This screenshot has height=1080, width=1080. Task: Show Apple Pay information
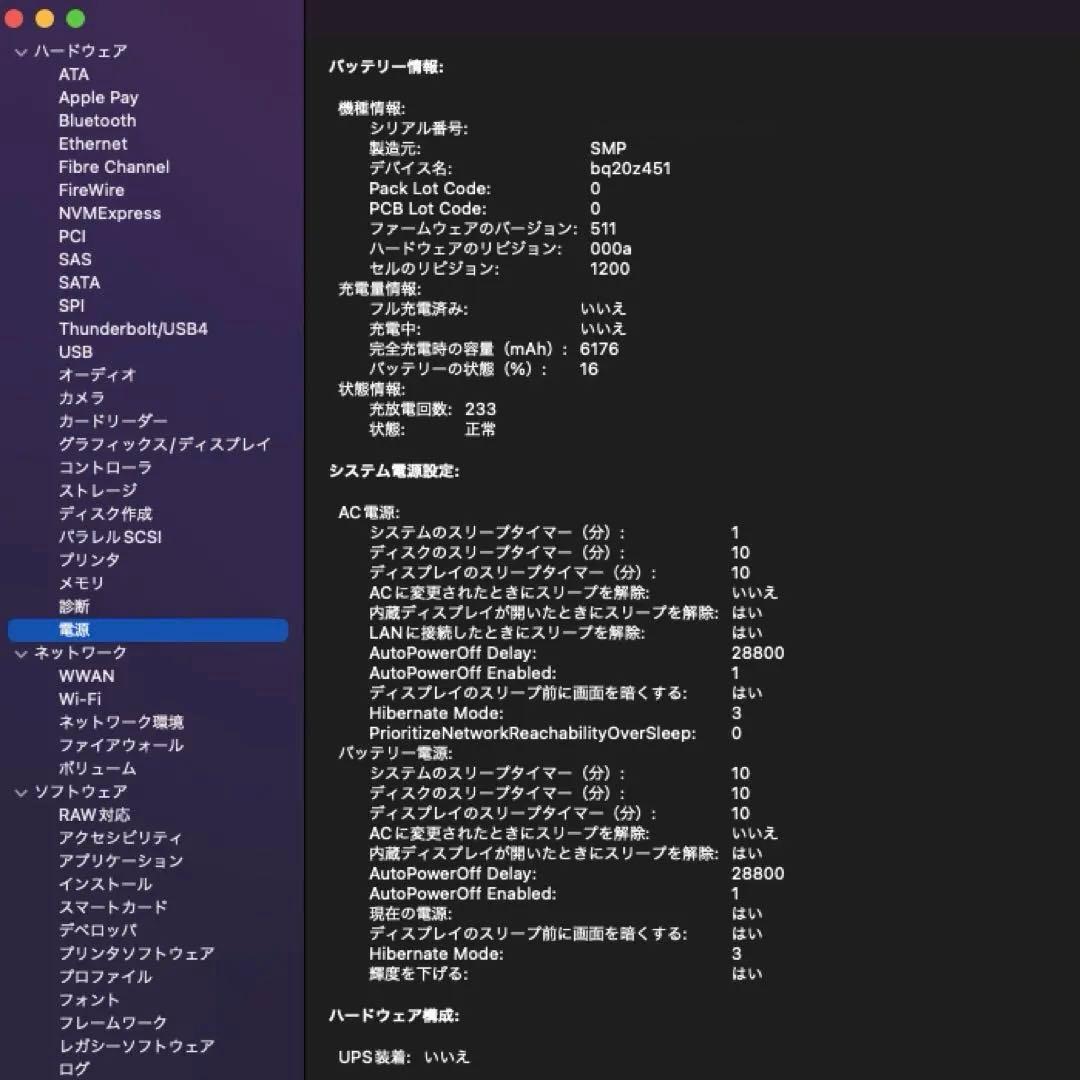pos(98,97)
